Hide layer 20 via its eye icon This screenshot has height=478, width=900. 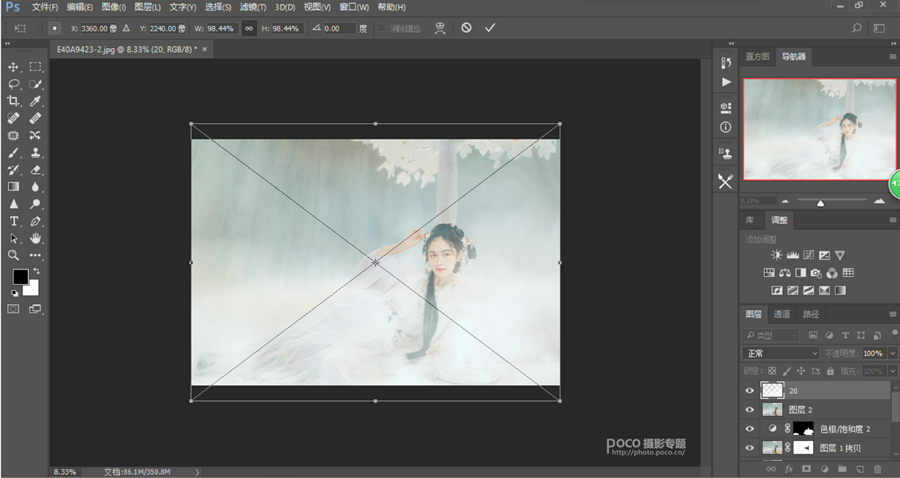(750, 391)
